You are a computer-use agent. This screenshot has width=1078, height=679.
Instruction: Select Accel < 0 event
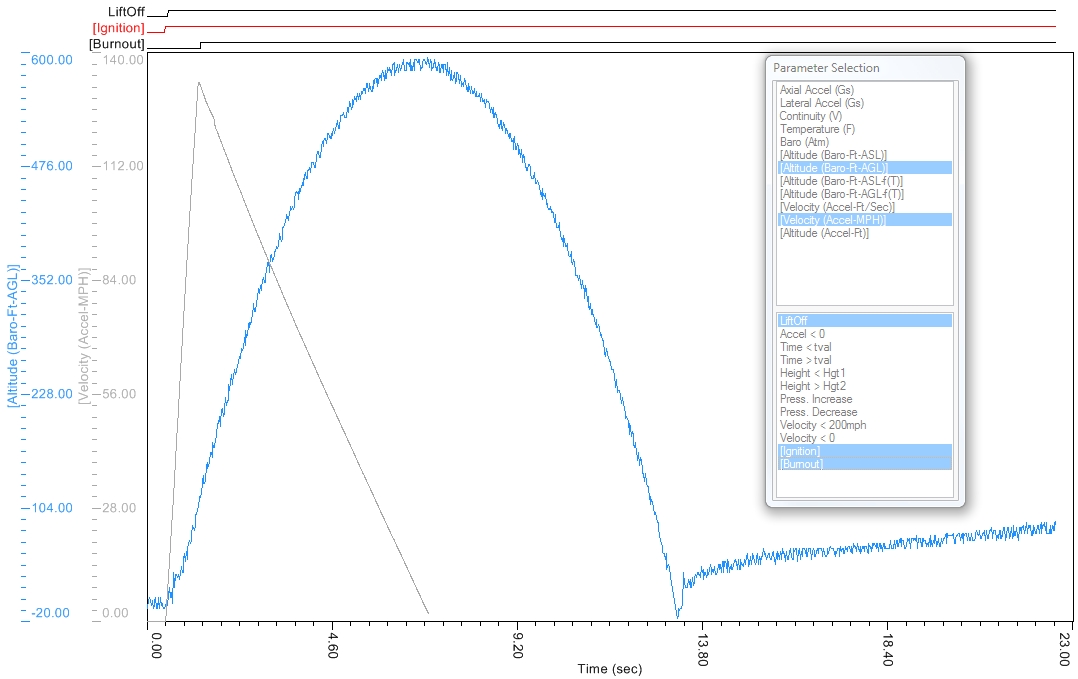click(802, 334)
